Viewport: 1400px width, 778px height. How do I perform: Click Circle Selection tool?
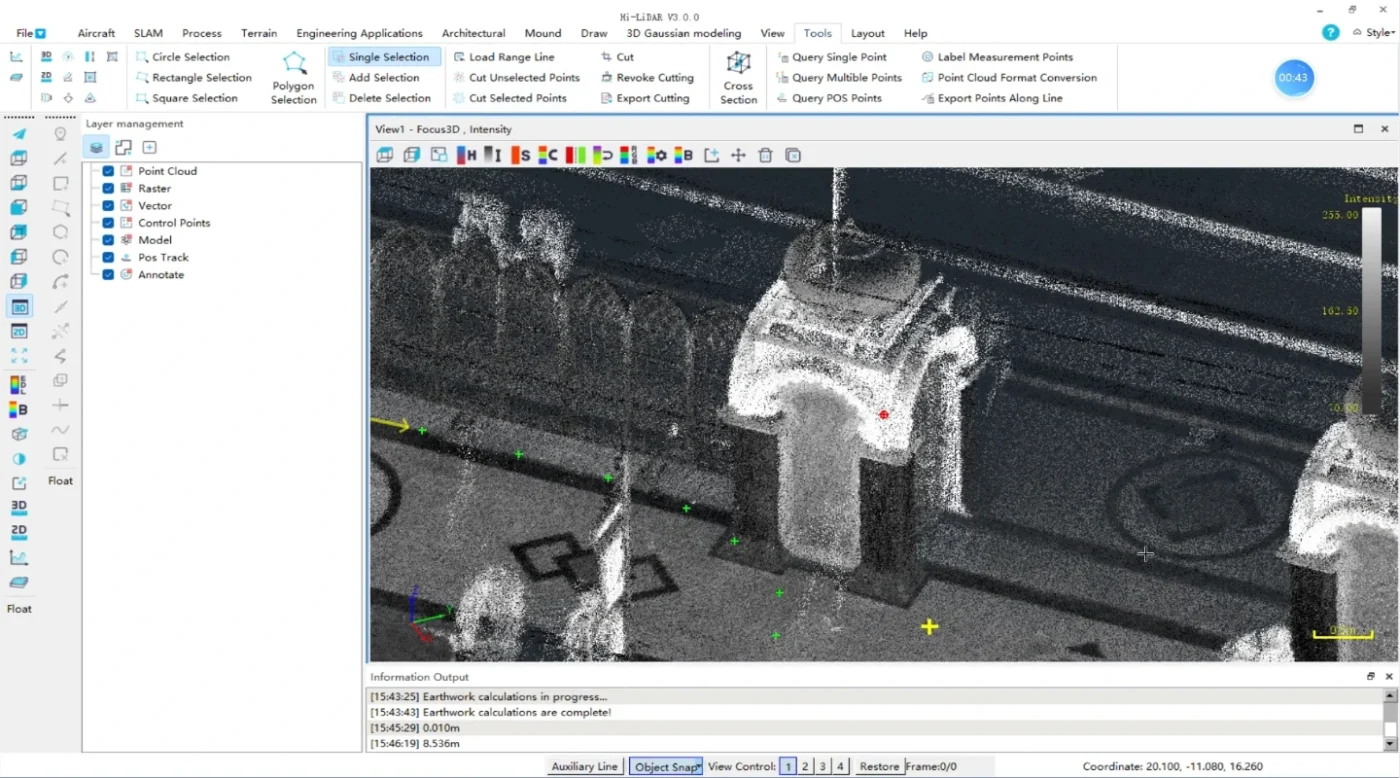tap(182, 57)
